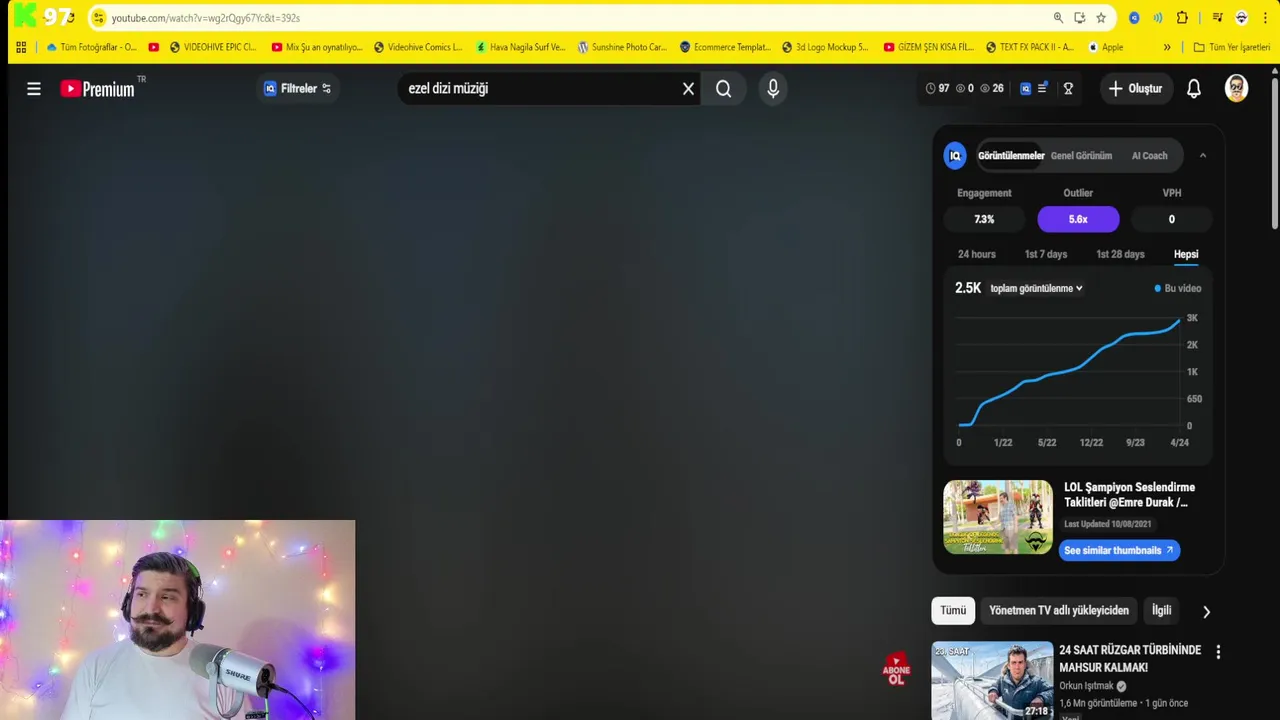
Task: Switch to Görüntülenmeler tab in vidIQ
Action: (x=1011, y=155)
